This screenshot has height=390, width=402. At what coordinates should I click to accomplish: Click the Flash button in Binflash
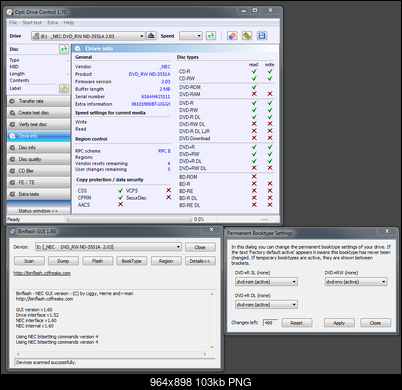98,261
